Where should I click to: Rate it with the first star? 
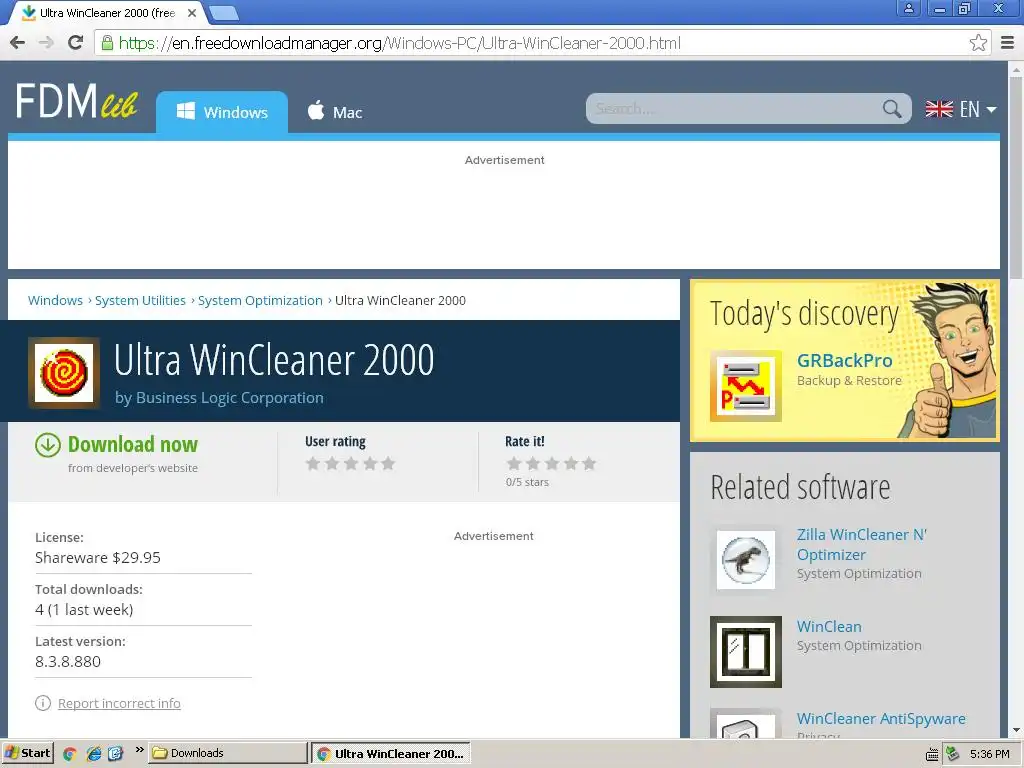pyautogui.click(x=514, y=463)
